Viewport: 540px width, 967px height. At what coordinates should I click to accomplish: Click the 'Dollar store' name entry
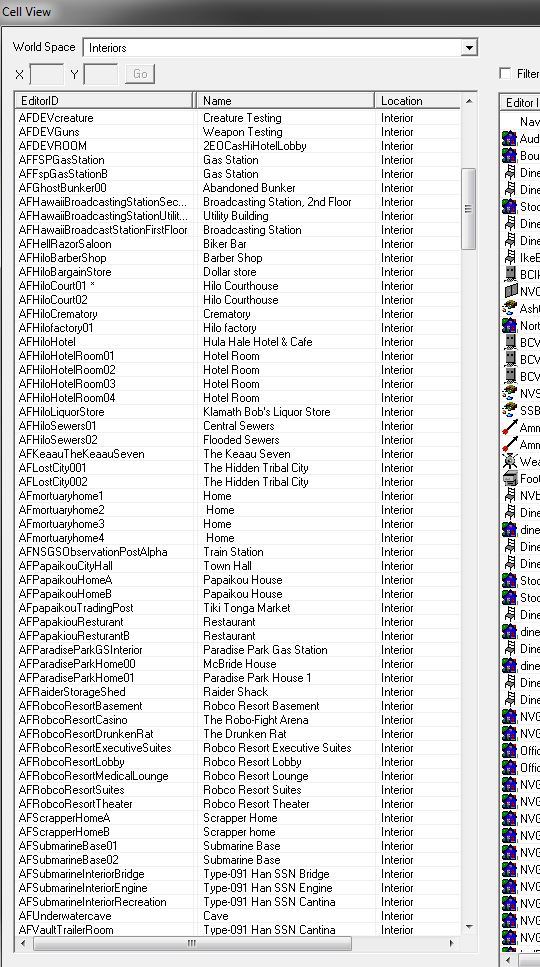click(229, 272)
